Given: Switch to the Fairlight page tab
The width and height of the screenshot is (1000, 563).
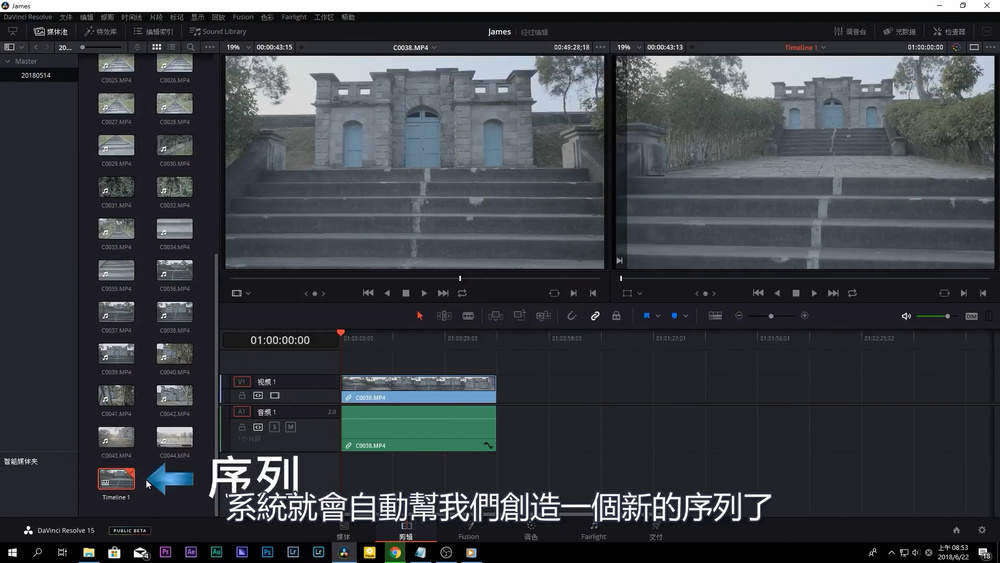Looking at the screenshot, I should coord(593,531).
